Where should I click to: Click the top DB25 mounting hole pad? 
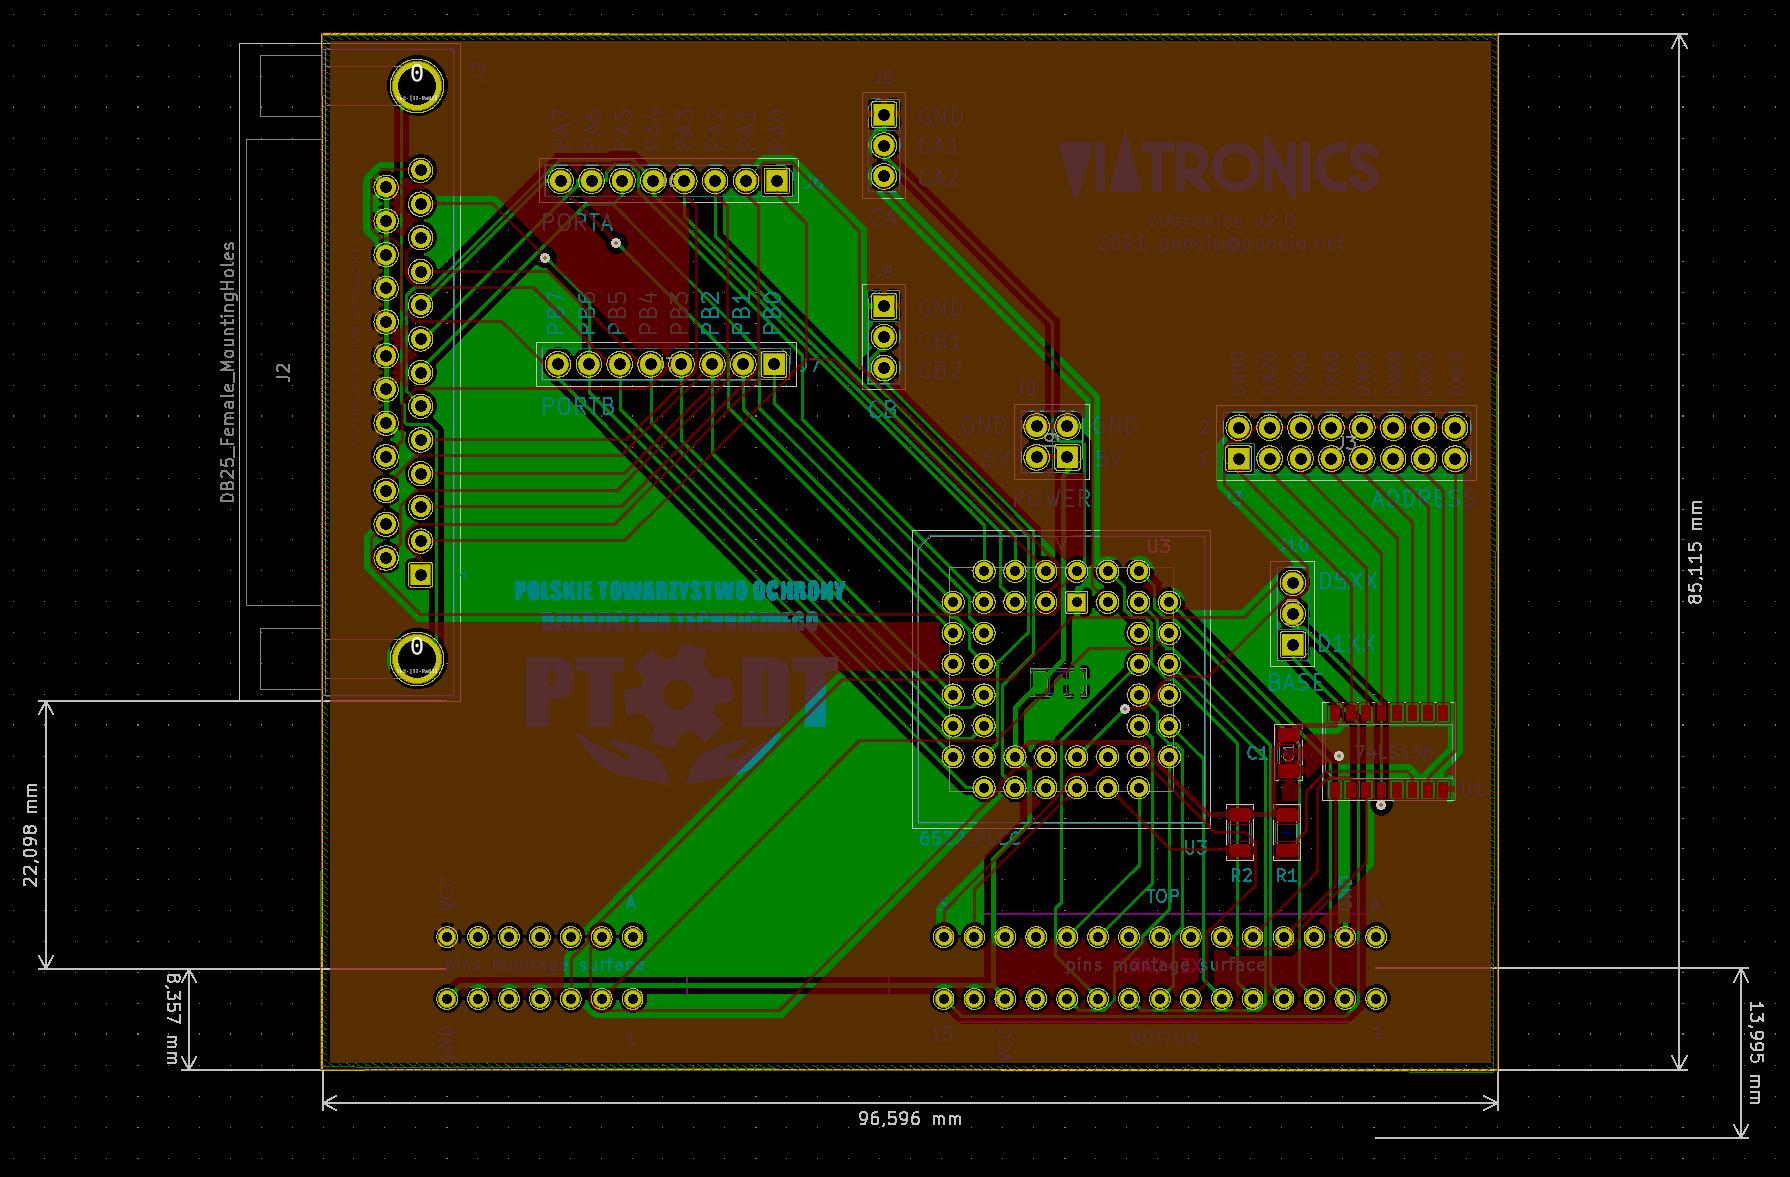click(417, 84)
